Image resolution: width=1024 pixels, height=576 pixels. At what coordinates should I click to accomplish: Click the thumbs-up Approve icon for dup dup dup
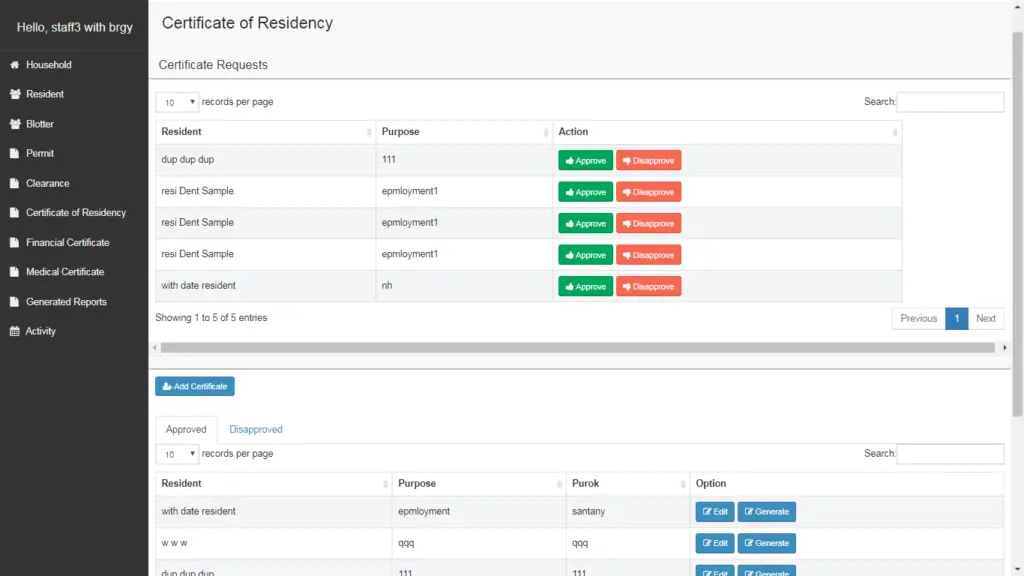[x=570, y=160]
